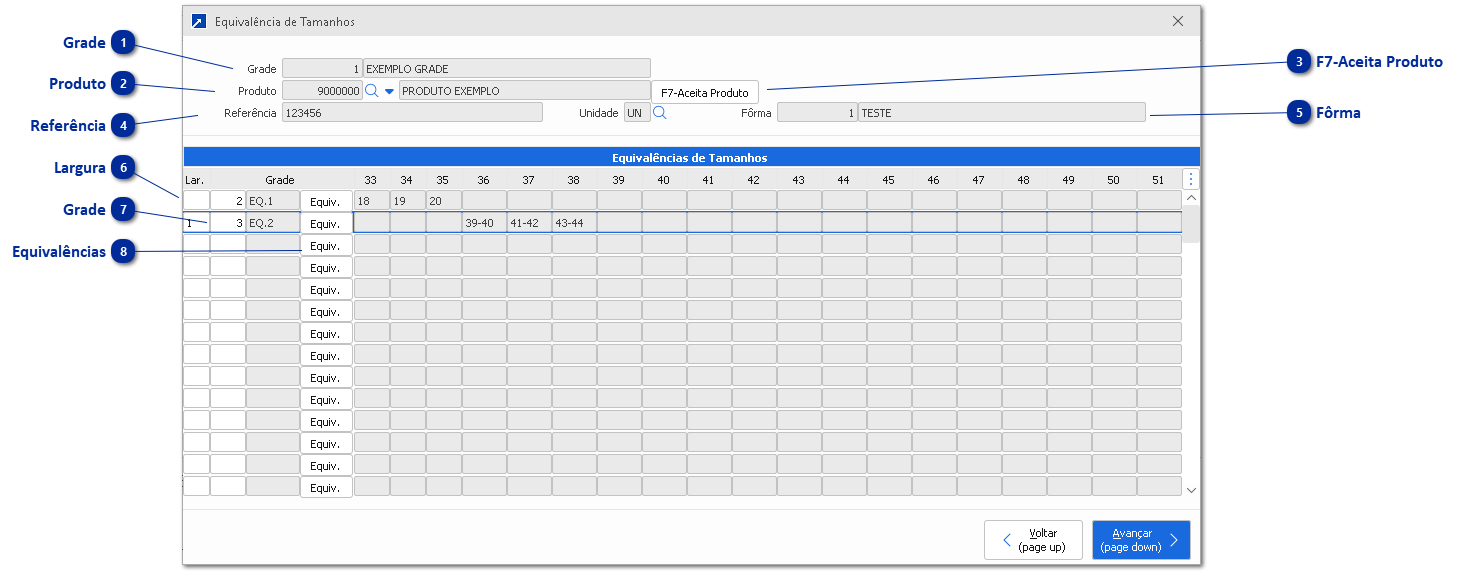Click cell with value 20
Viewport: 1459px width, 581px height.
click(x=443, y=202)
